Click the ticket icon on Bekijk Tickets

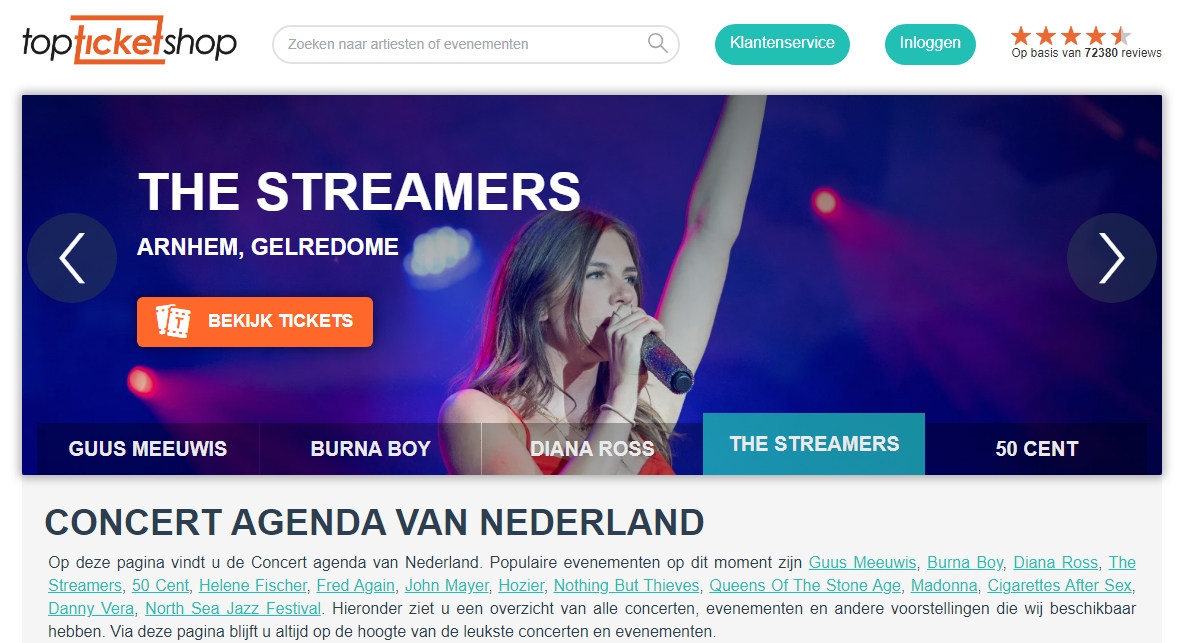pos(173,322)
